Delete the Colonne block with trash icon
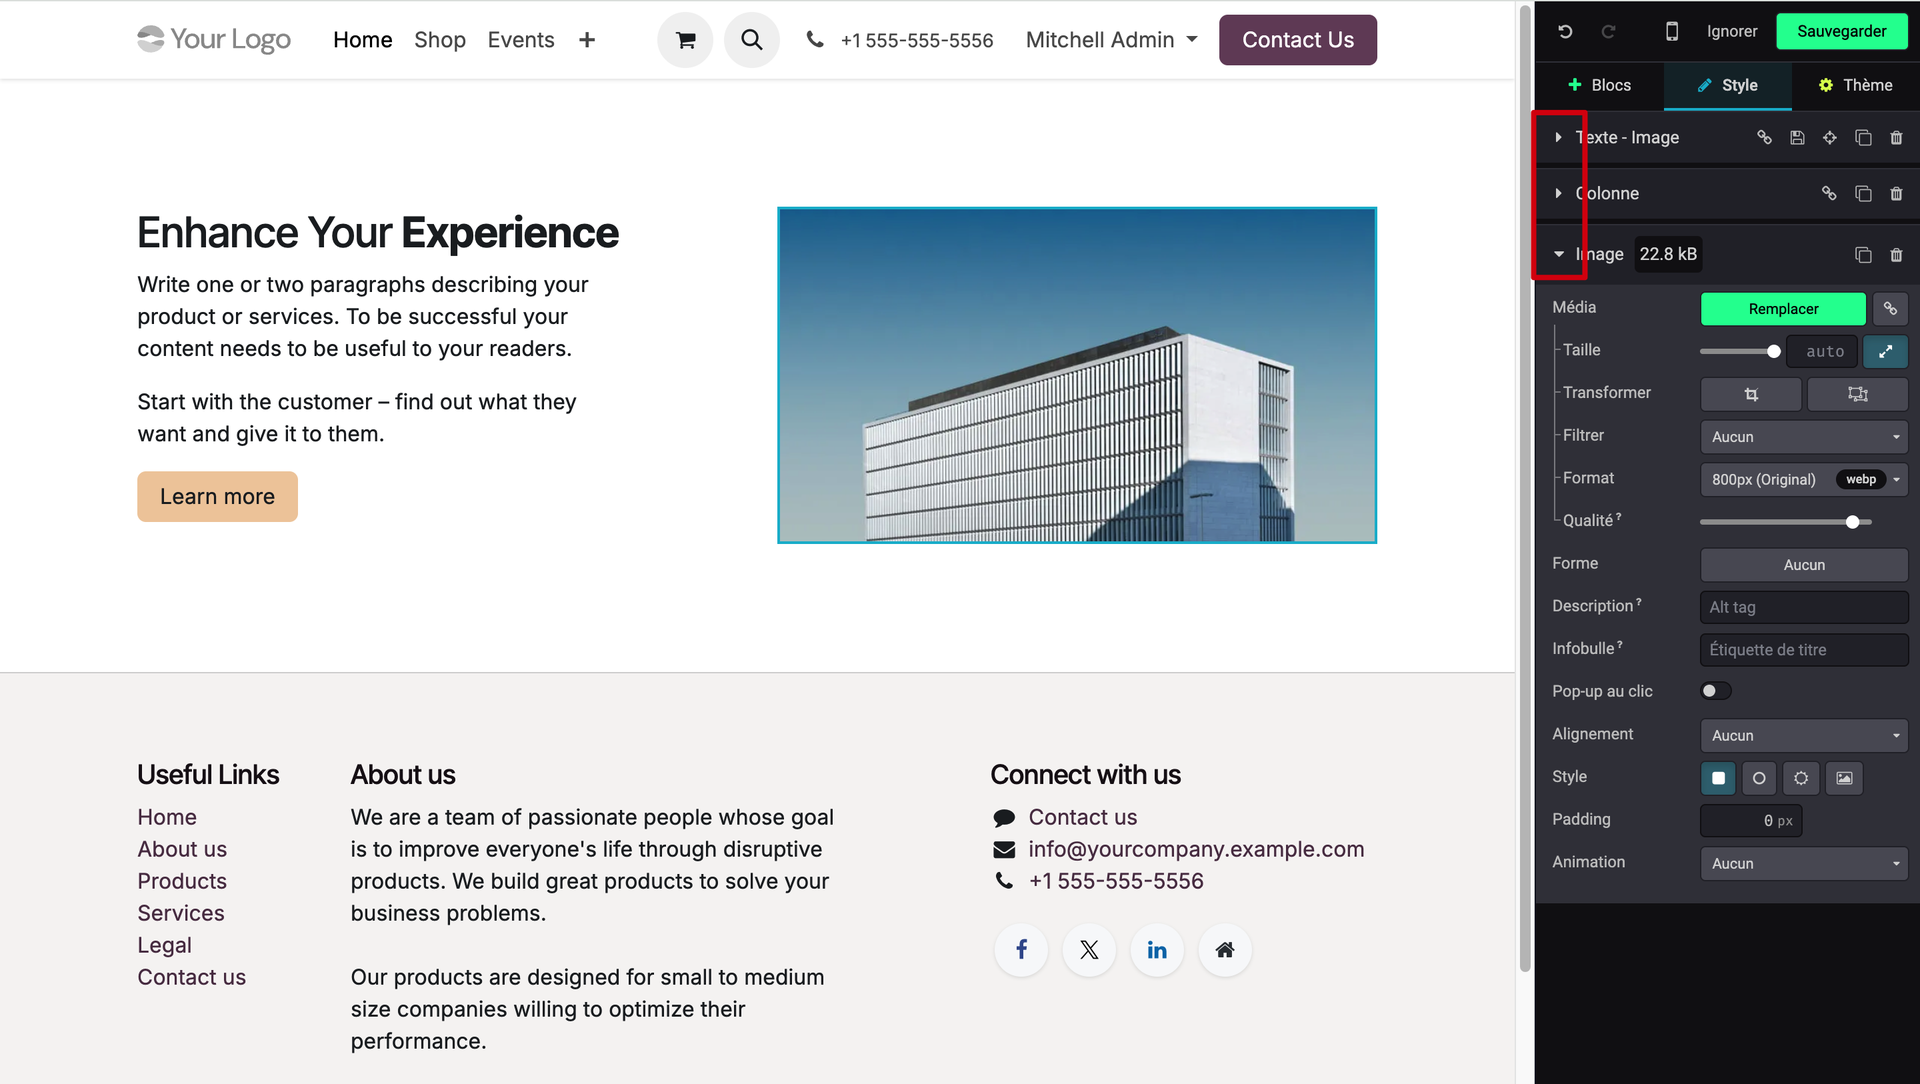 tap(1896, 194)
